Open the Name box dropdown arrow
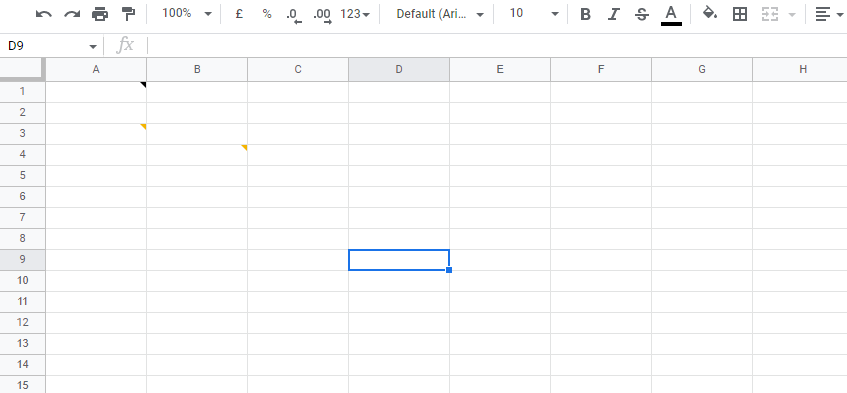Screen dimensions: 847x393 point(93,47)
